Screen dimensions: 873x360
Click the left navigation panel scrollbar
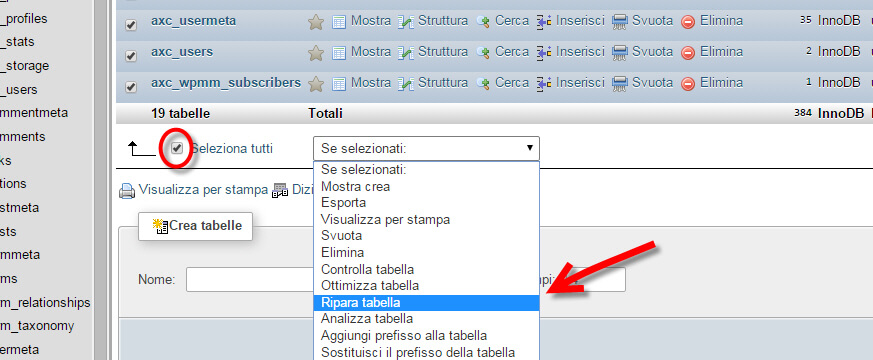[100, 180]
